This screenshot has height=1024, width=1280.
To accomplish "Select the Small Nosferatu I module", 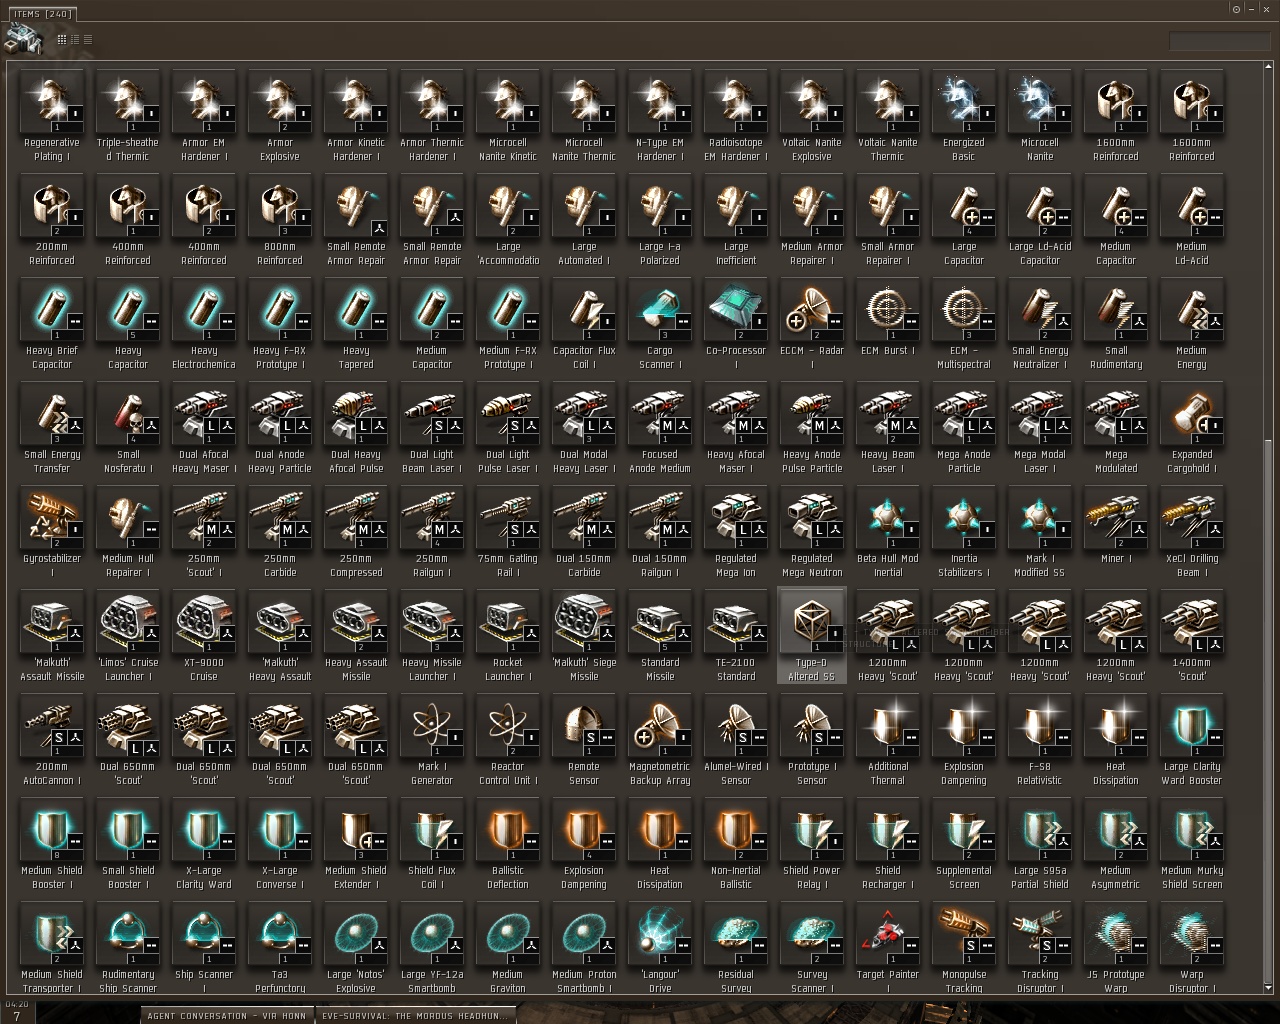I will click(128, 429).
